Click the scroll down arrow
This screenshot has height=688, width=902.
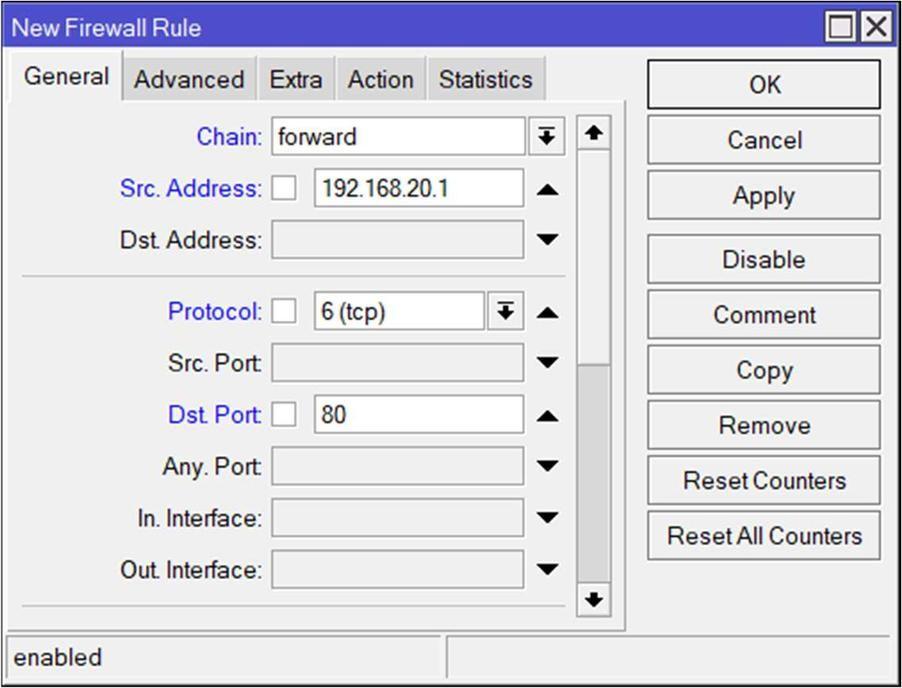[594, 599]
